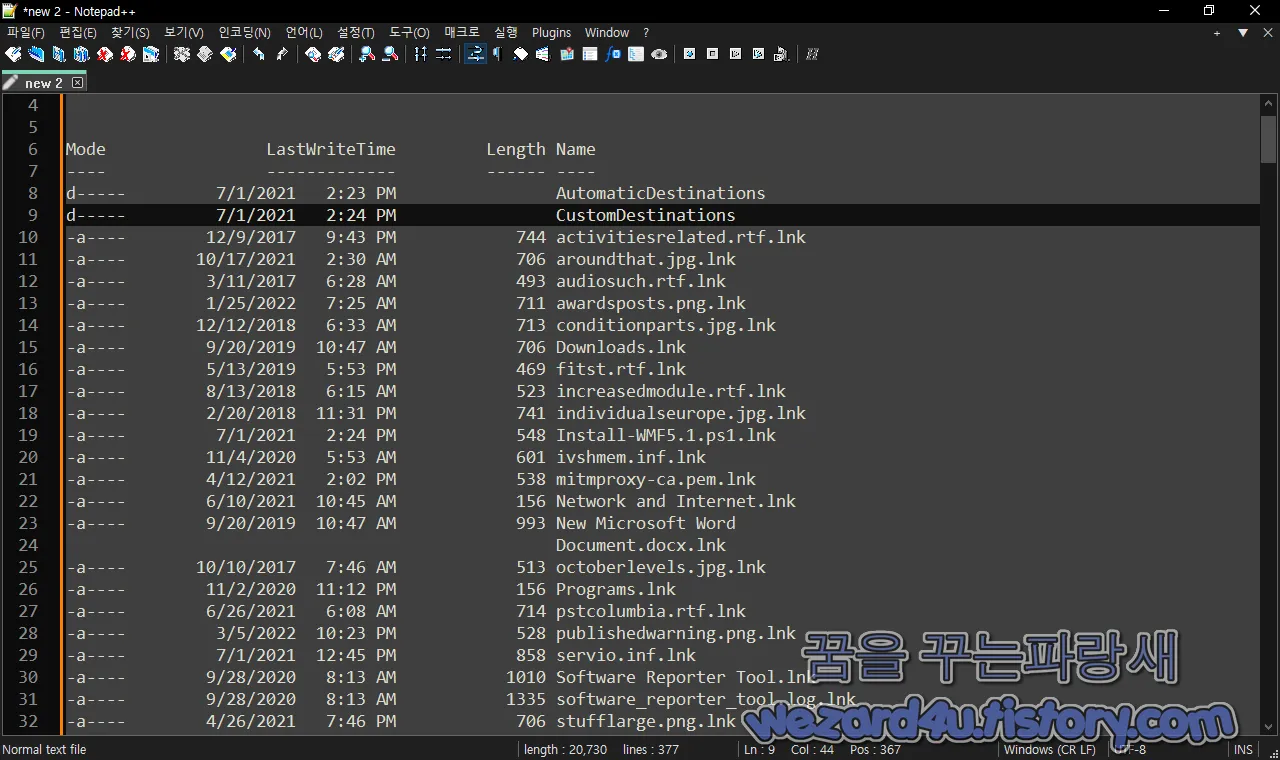Click the Copy toolbar icon

tap(205, 54)
